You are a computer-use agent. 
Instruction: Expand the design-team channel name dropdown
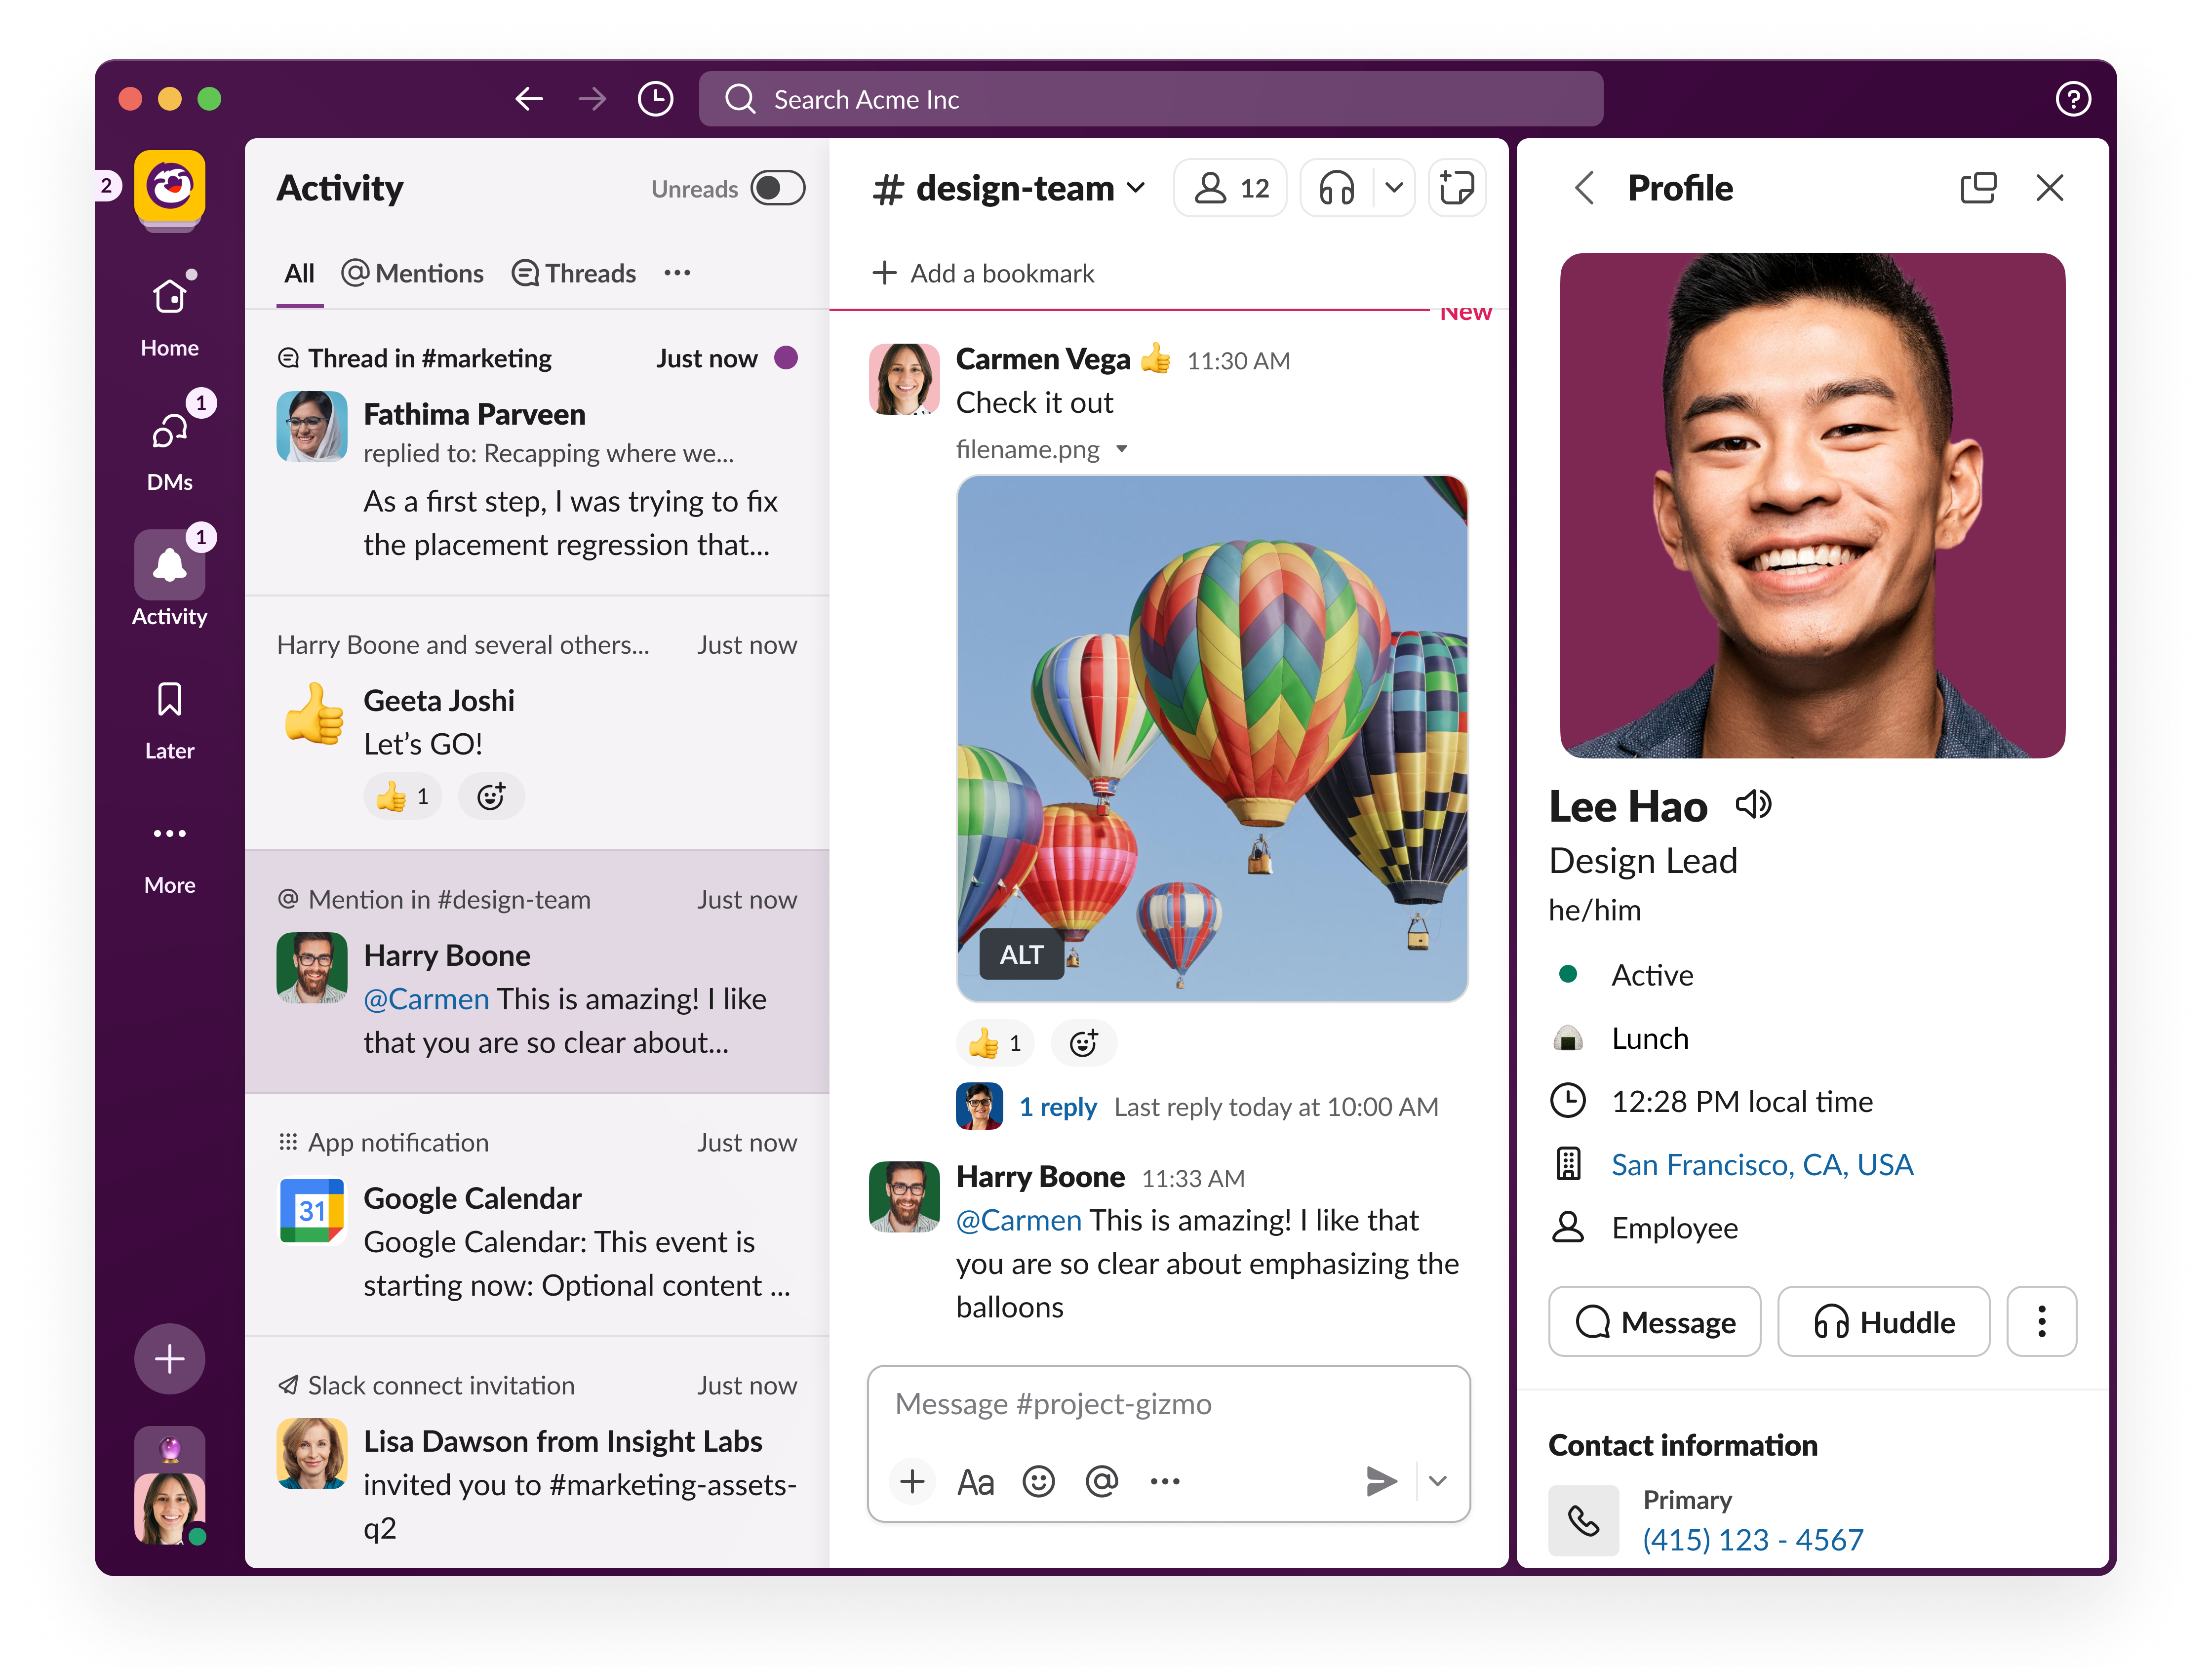tap(1135, 188)
